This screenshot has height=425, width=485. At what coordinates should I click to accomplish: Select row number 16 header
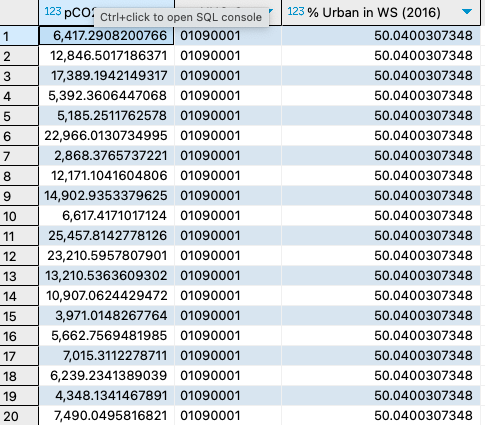point(19,336)
